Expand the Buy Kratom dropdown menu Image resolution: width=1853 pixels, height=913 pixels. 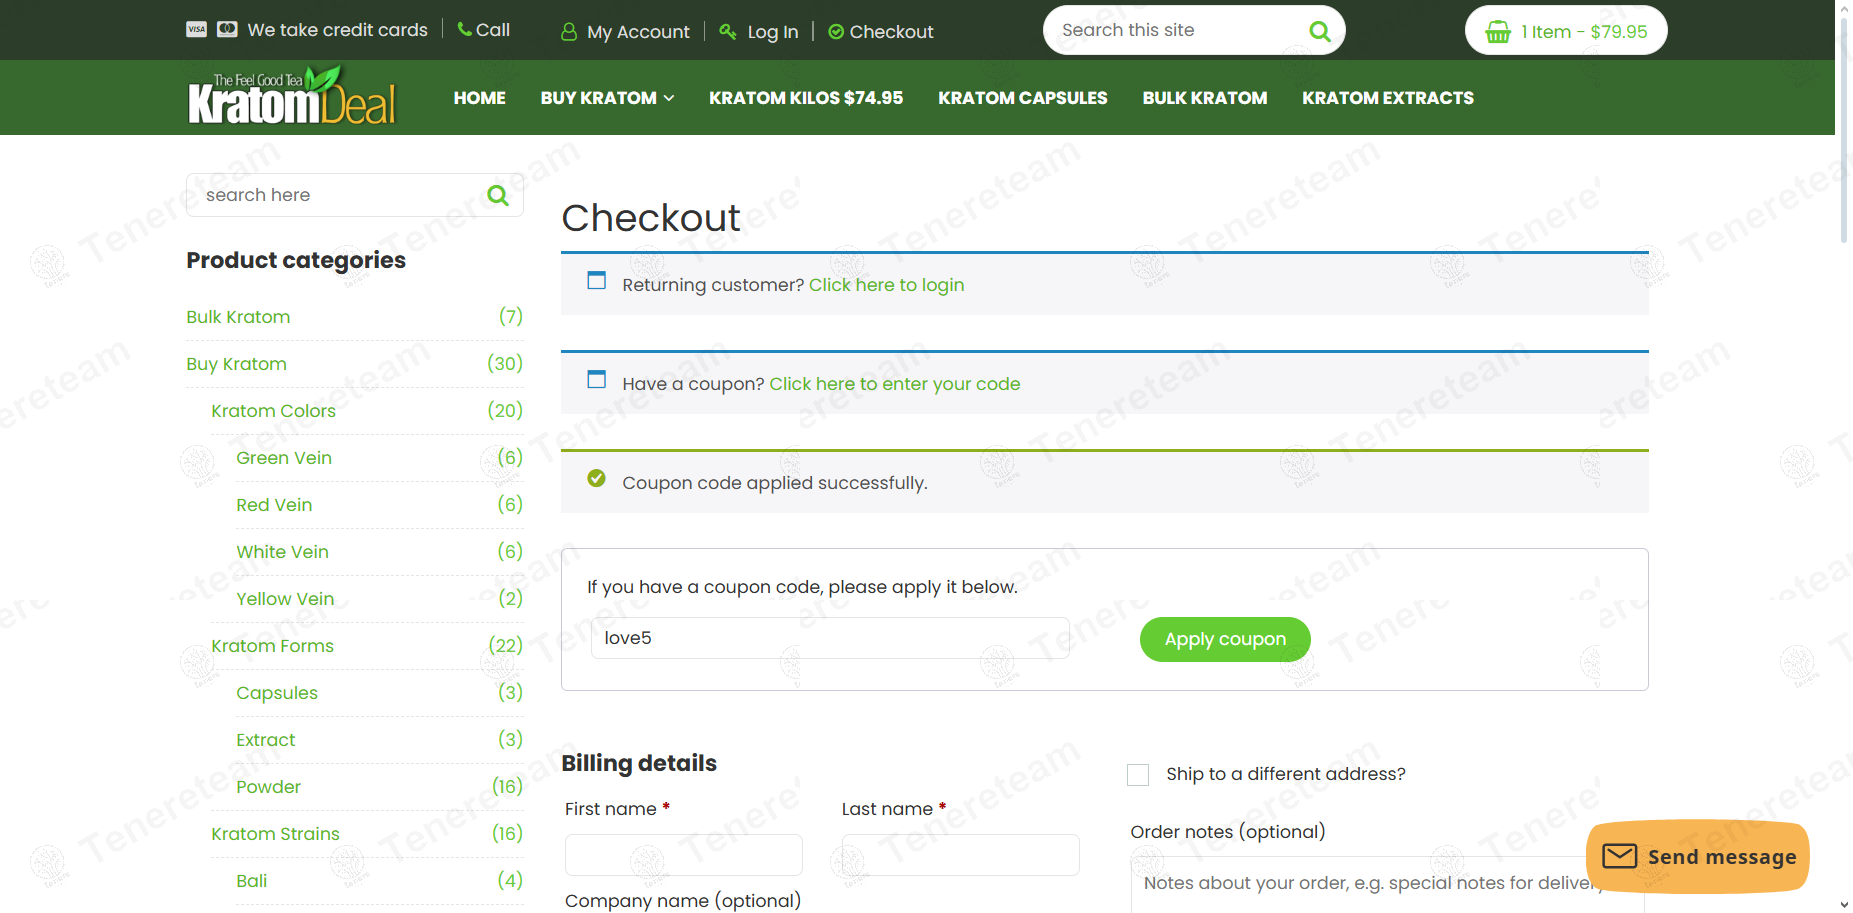(607, 98)
